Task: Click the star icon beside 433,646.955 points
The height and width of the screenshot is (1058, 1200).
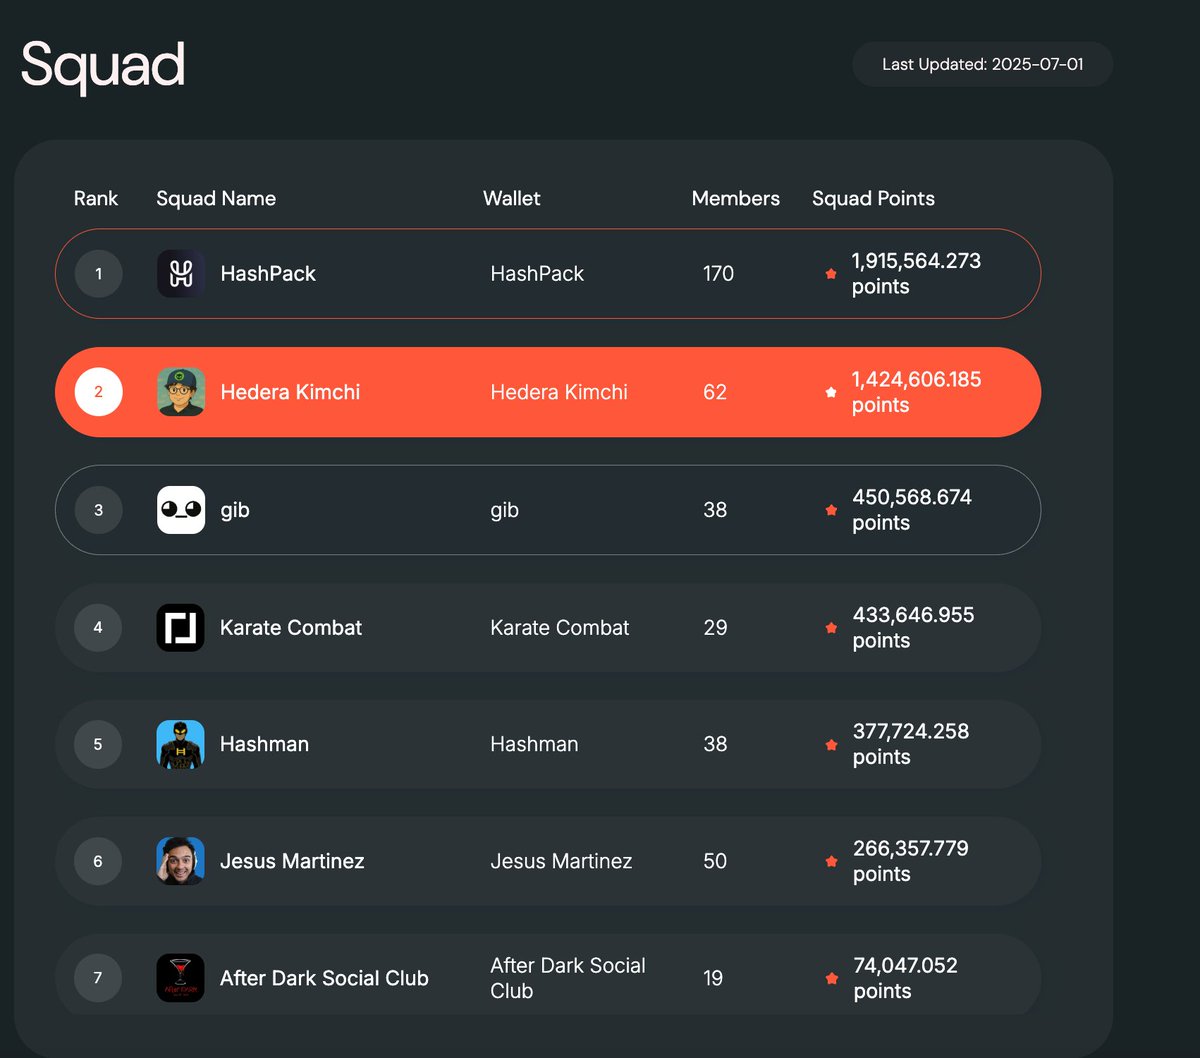Action: [x=831, y=628]
